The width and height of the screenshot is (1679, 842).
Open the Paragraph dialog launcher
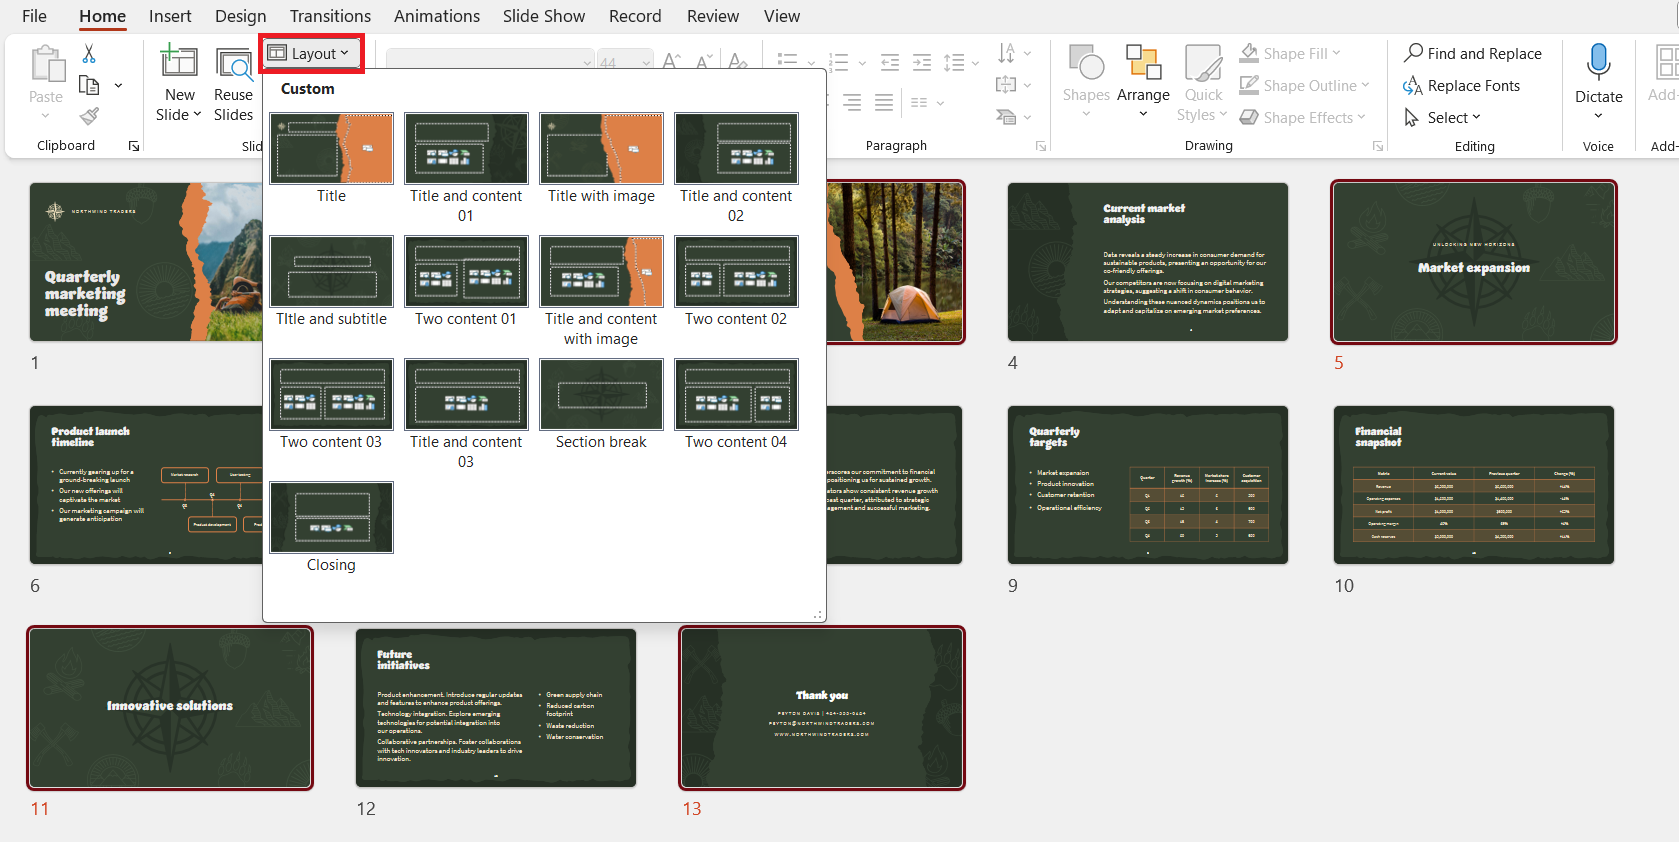click(1041, 146)
